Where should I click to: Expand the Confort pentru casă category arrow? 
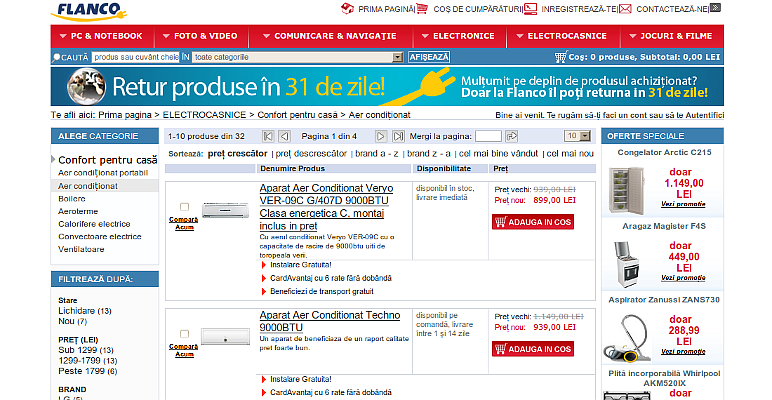pos(53,159)
